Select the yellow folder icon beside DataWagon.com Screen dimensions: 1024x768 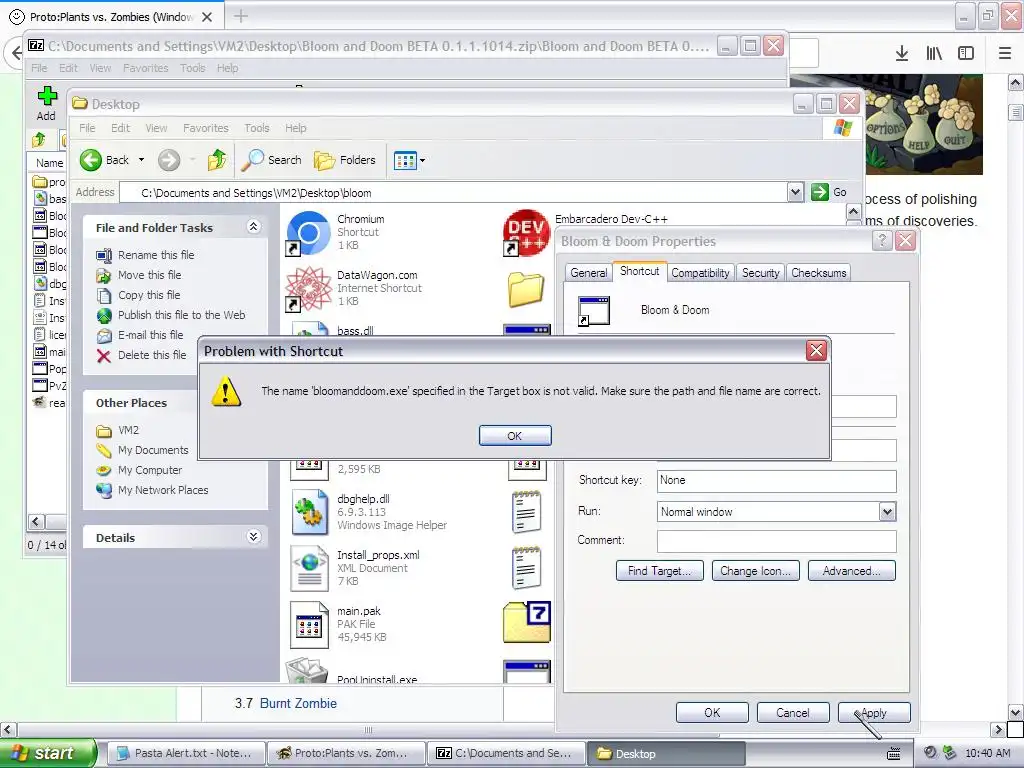click(526, 289)
